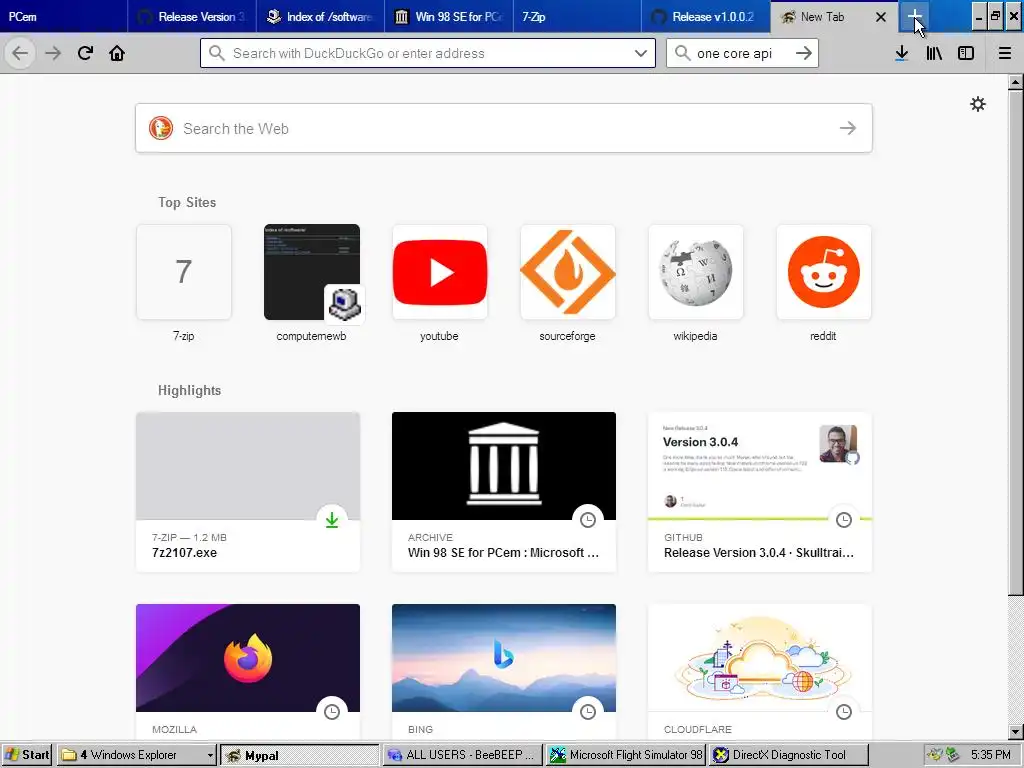Open Release Version 3.0.4 GitHub highlight
Viewport: 1024px width, 768px height.
point(760,492)
